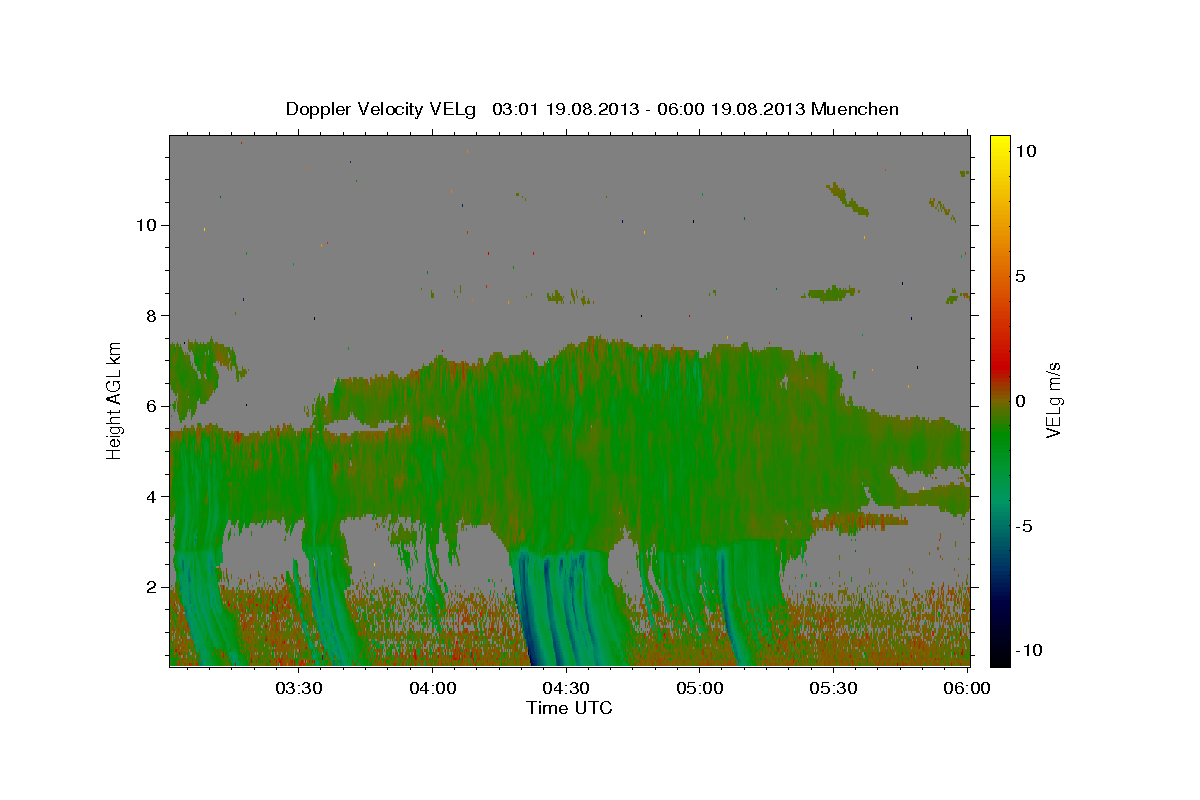1200x800 pixels.
Task: Click the colorbar value -10 label
Action: pyautogui.click(x=1029, y=651)
